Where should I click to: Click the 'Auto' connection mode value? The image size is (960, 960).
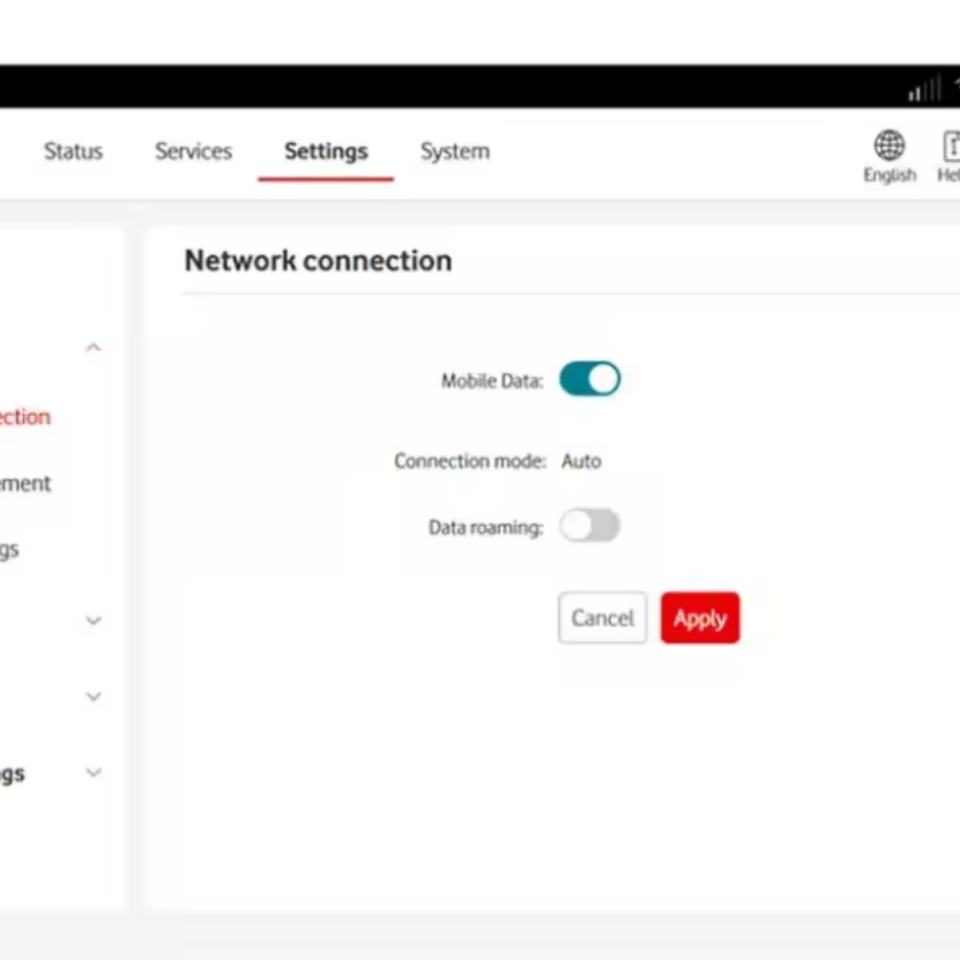[x=581, y=461]
